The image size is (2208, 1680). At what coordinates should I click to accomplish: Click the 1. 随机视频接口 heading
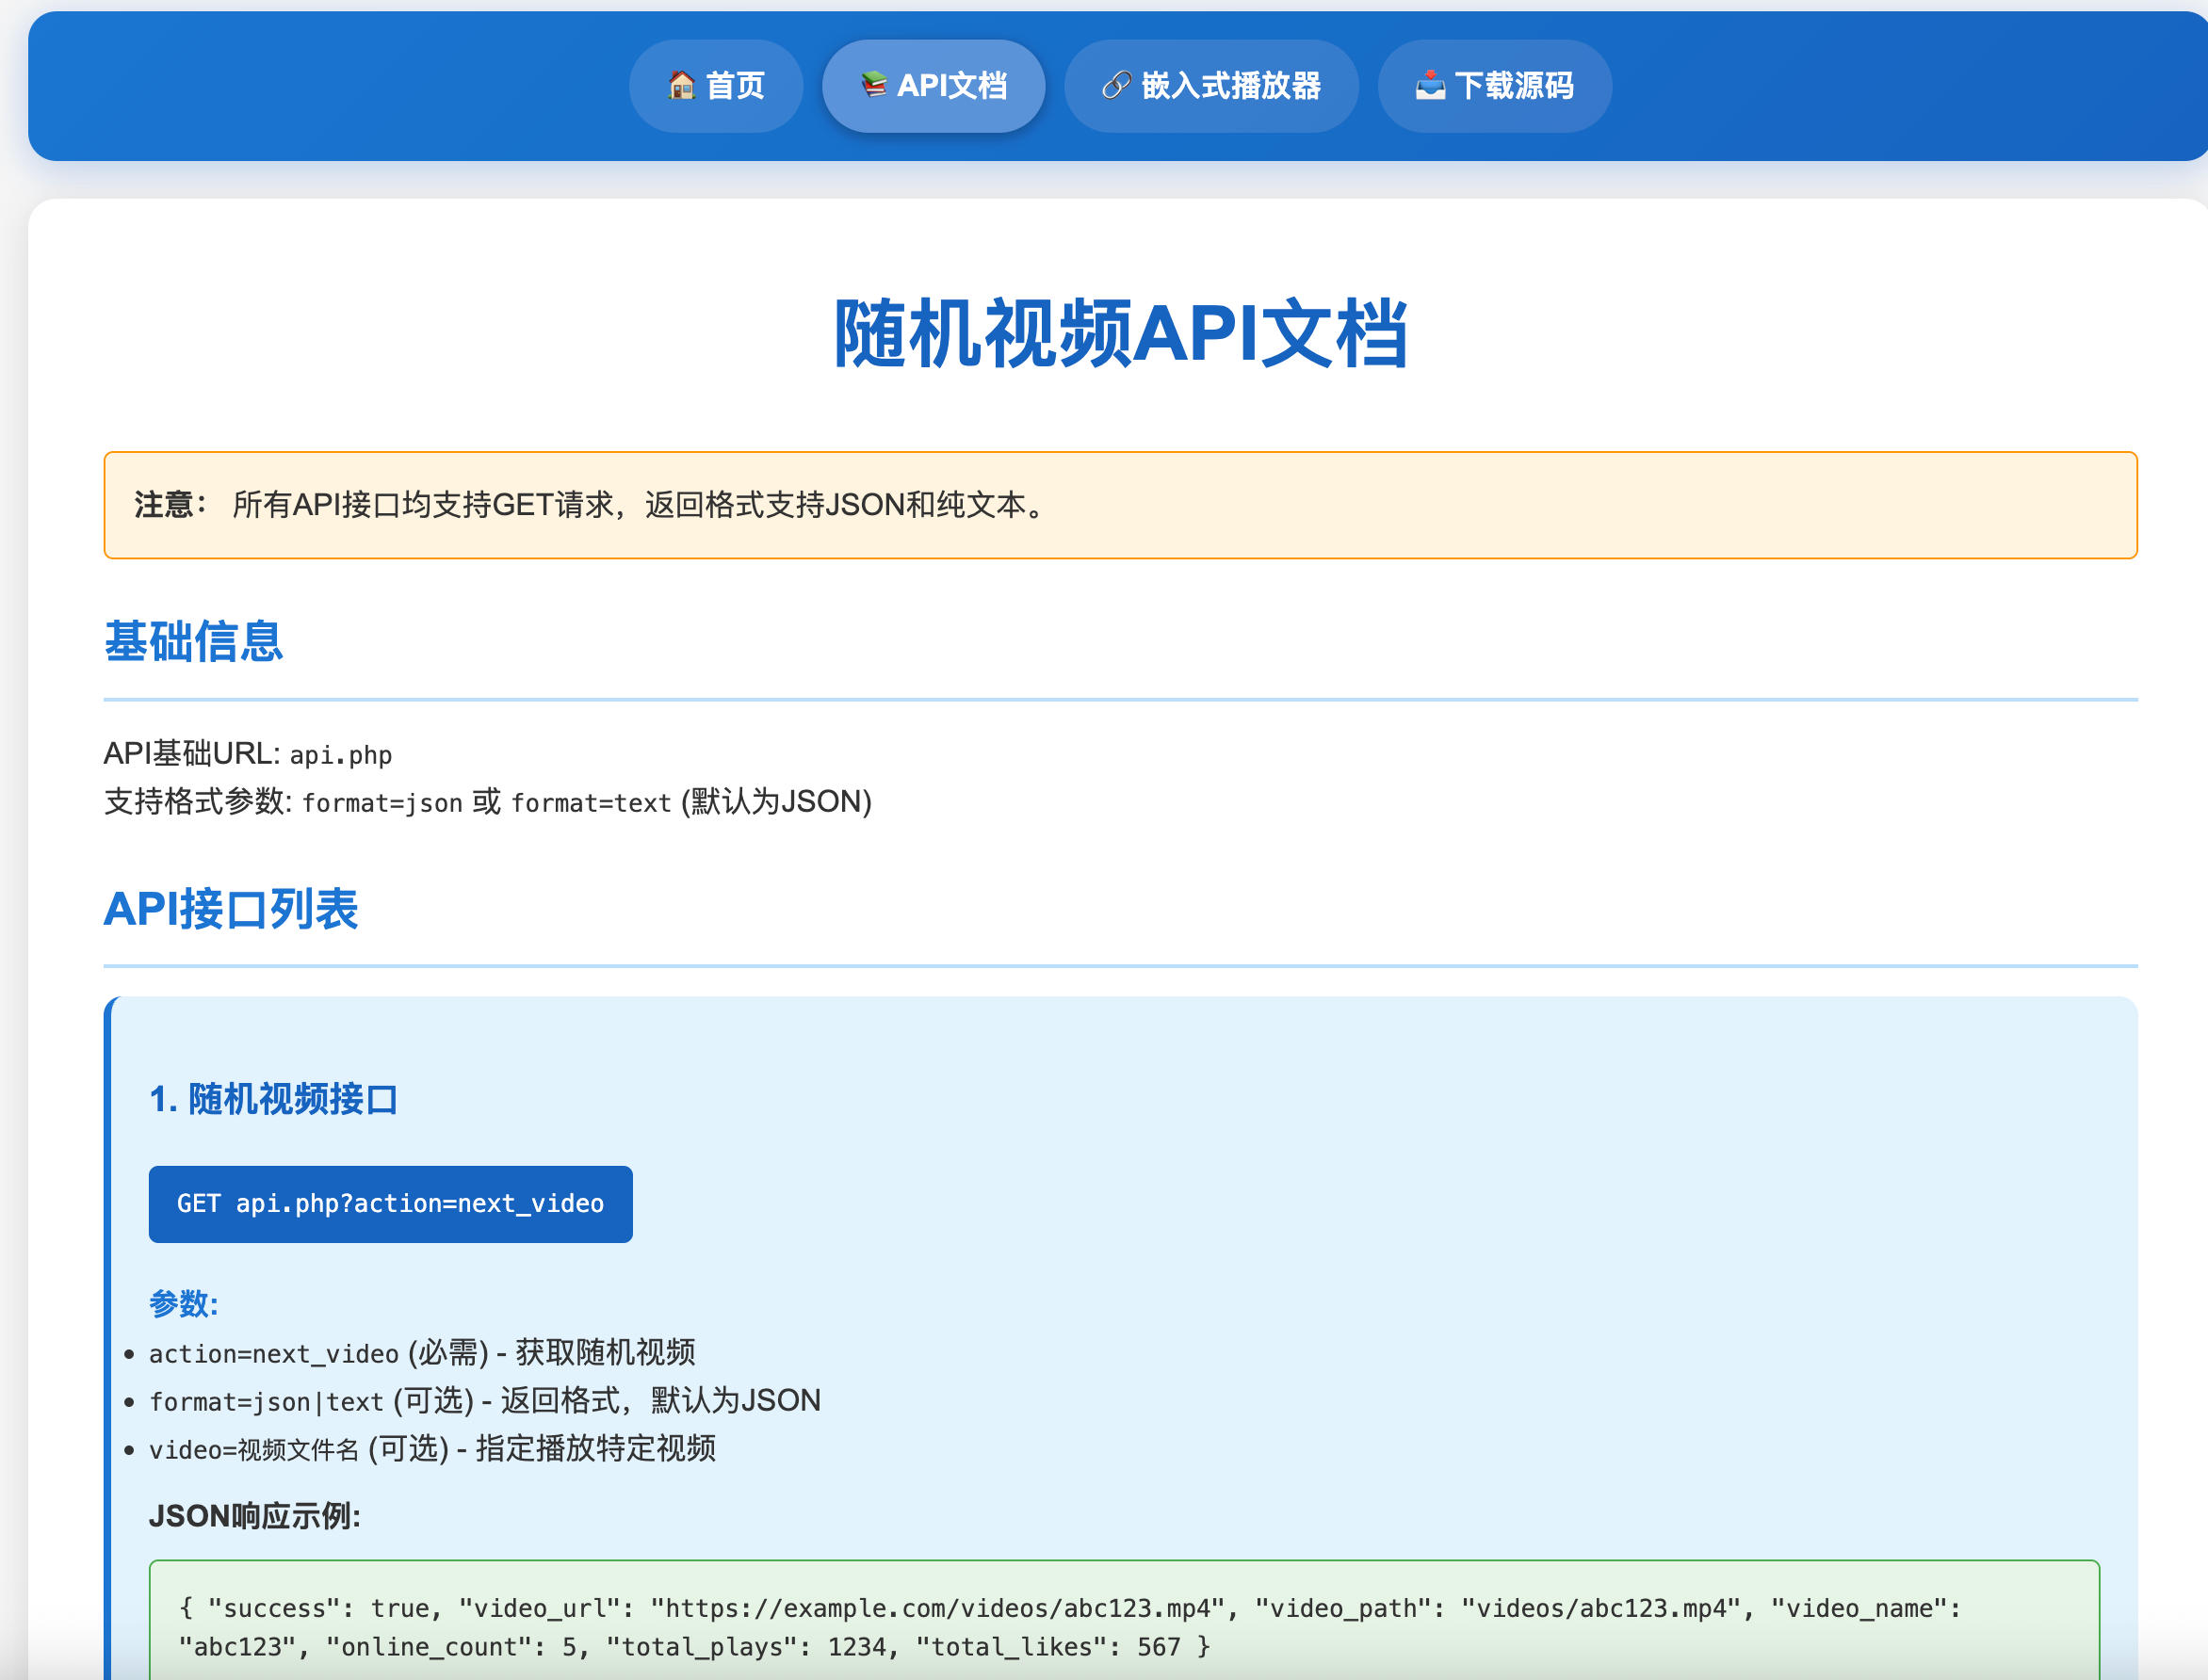point(273,1099)
